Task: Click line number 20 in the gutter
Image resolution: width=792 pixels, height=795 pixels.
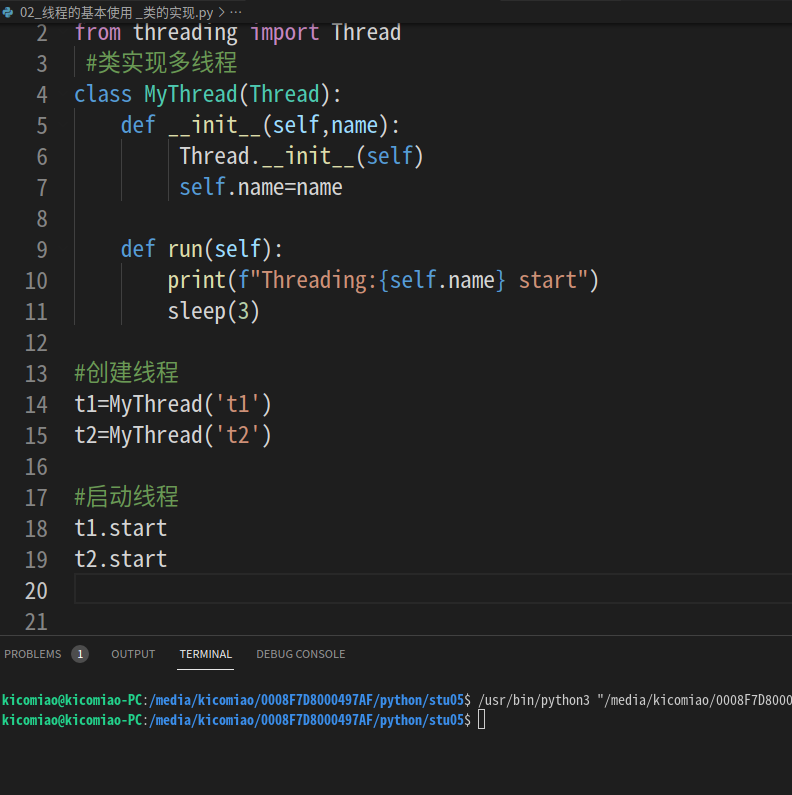Action: [x=36, y=591]
